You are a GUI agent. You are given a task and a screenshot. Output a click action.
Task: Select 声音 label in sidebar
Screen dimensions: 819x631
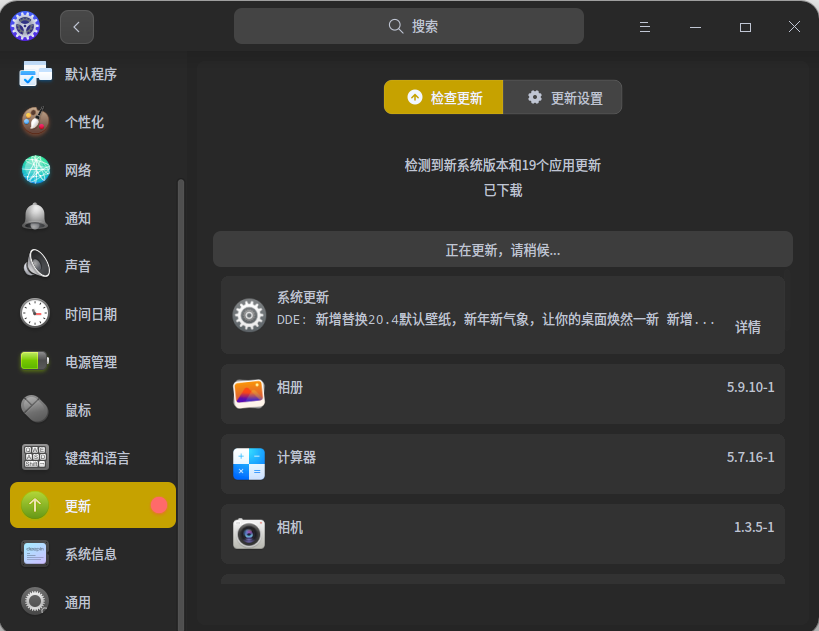78,266
